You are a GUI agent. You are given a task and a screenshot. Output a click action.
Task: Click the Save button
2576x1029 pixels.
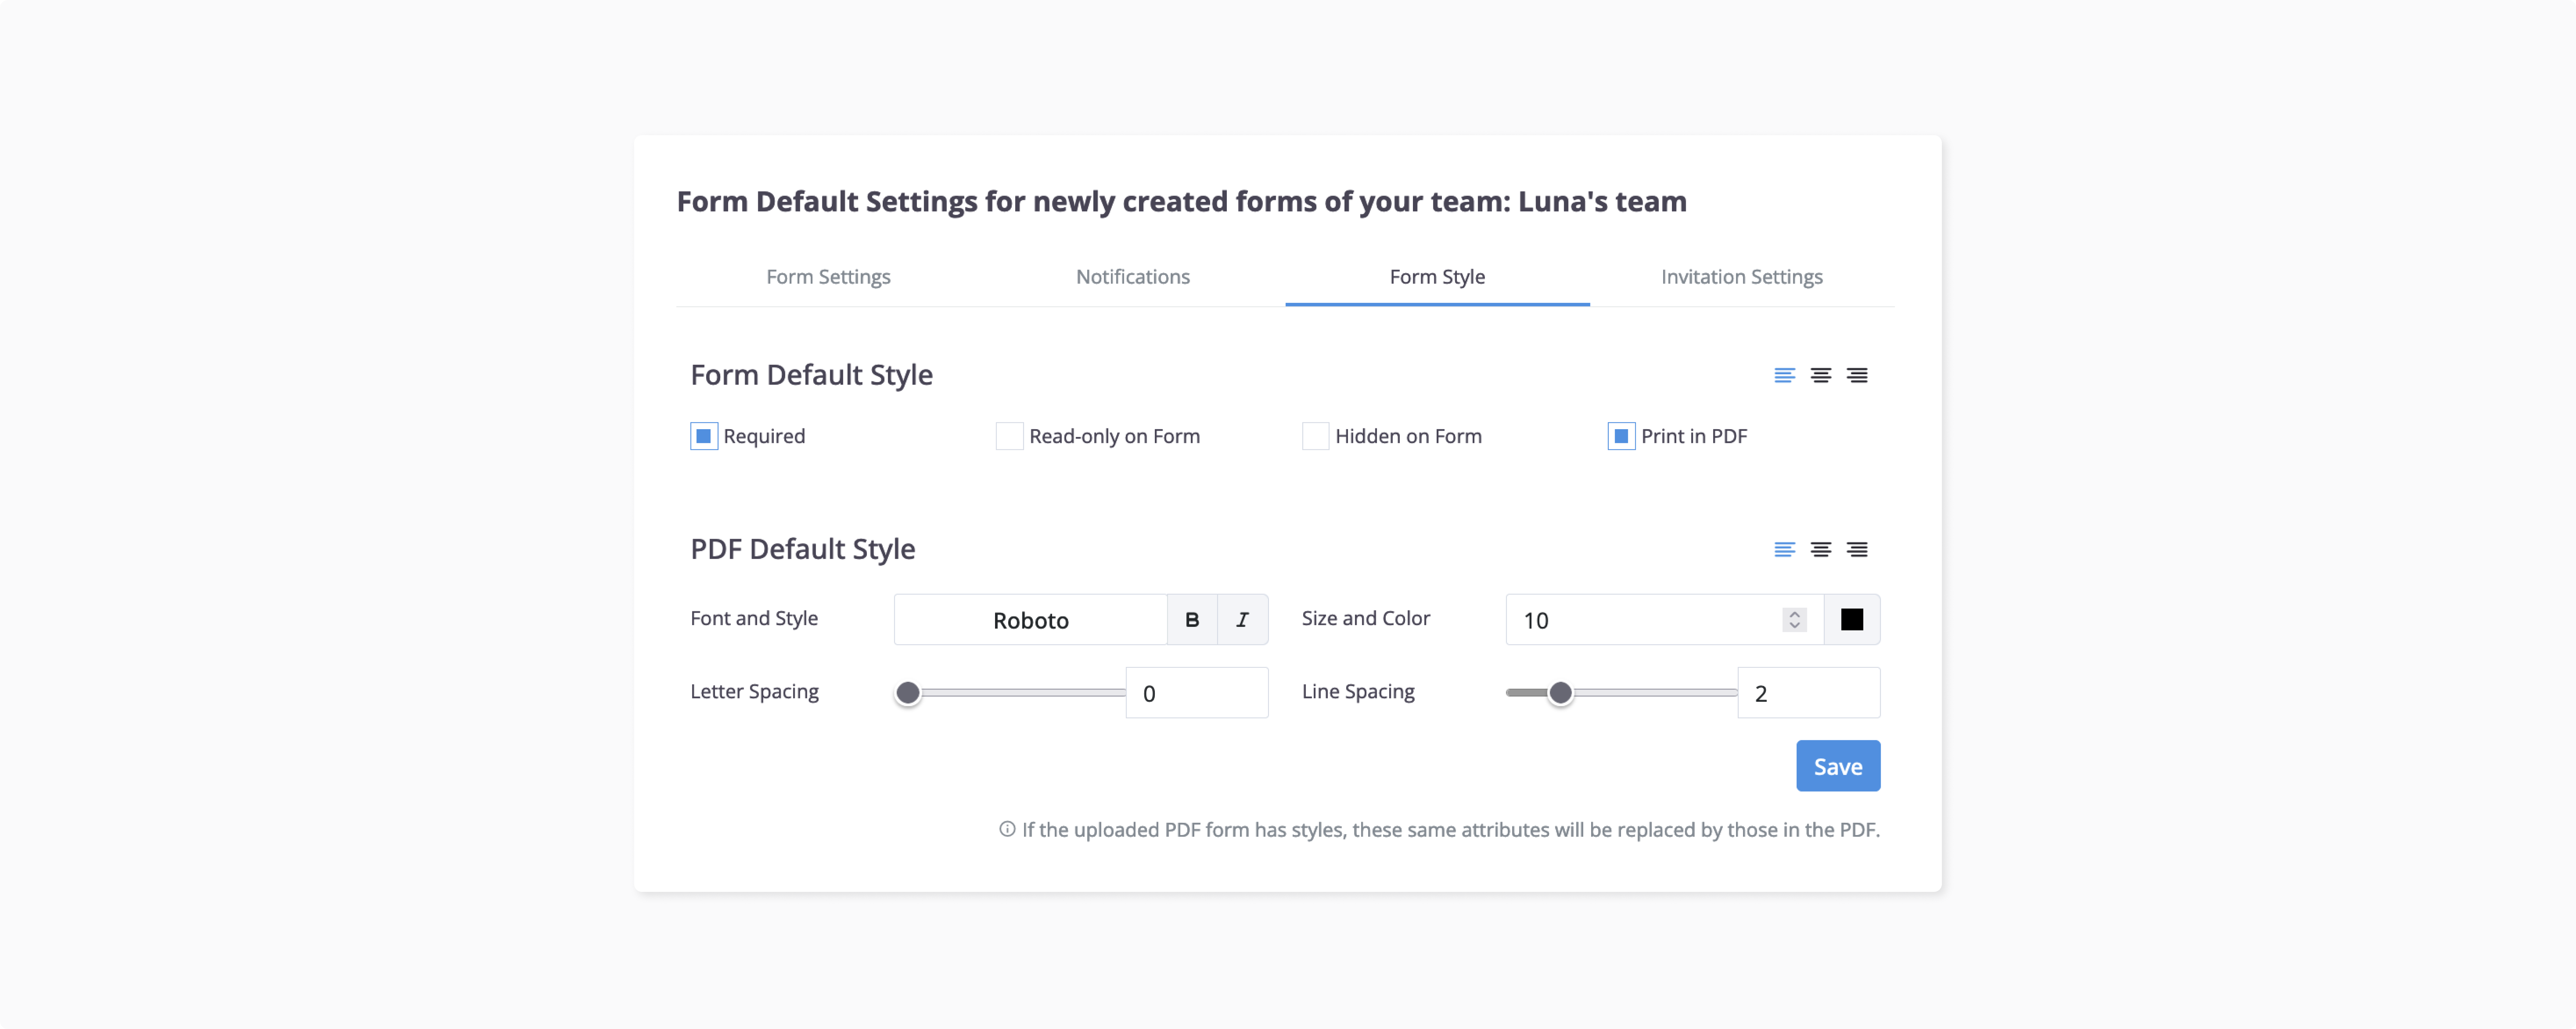point(1837,766)
